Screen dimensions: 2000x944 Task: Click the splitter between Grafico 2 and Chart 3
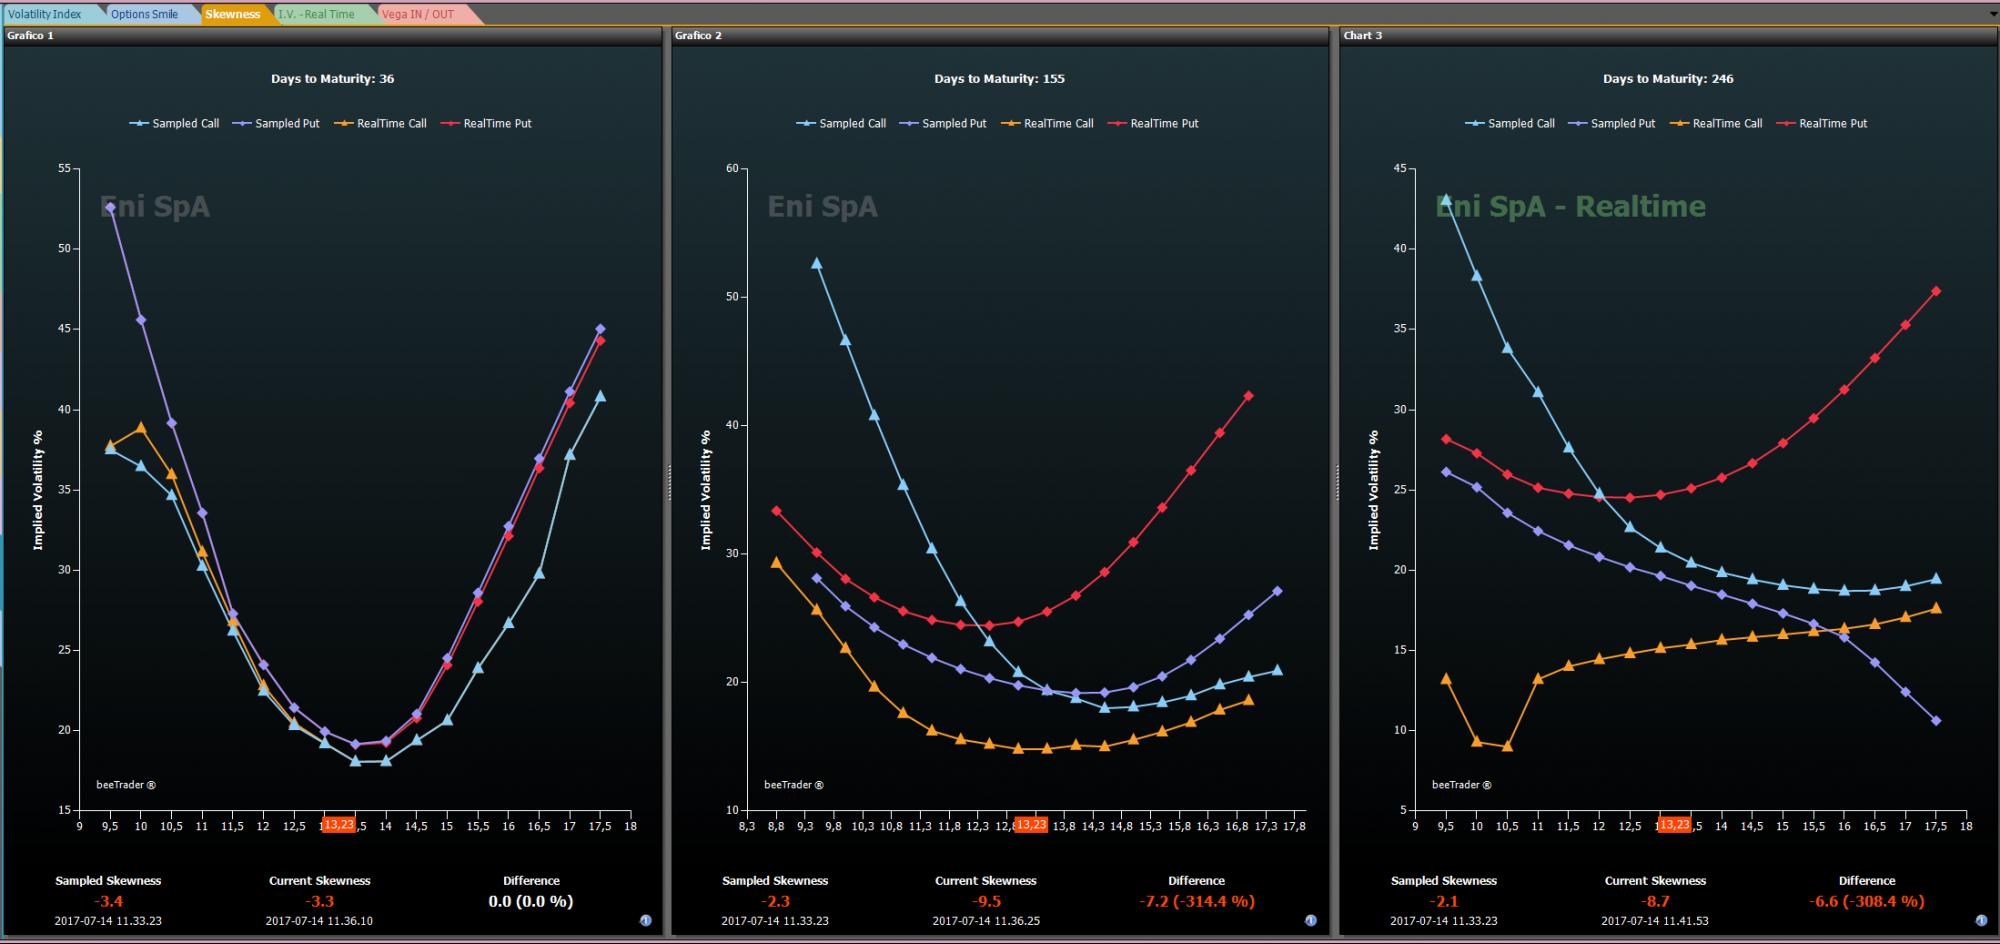tap(1335, 482)
